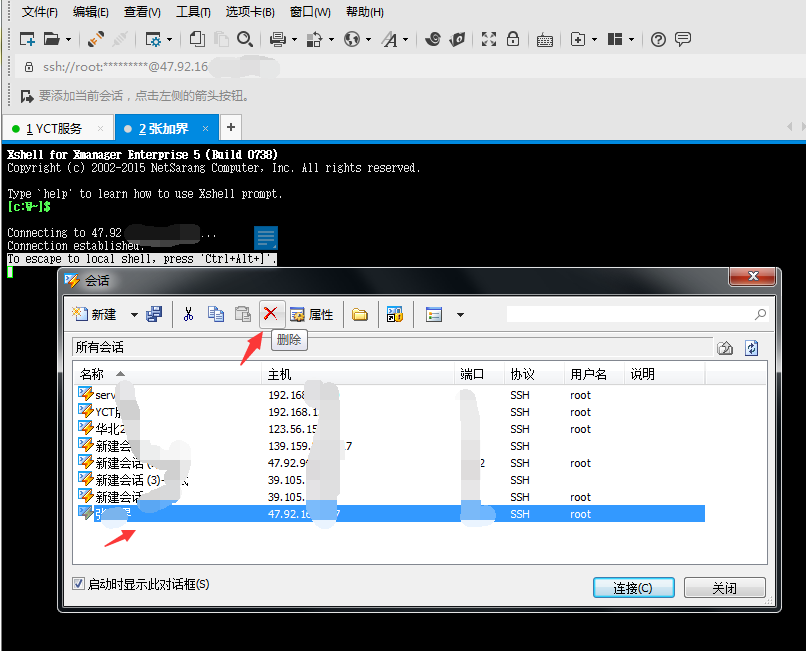Expand the view mode dropdown in session dialog
Screen dimensions: 806x651
[458, 314]
